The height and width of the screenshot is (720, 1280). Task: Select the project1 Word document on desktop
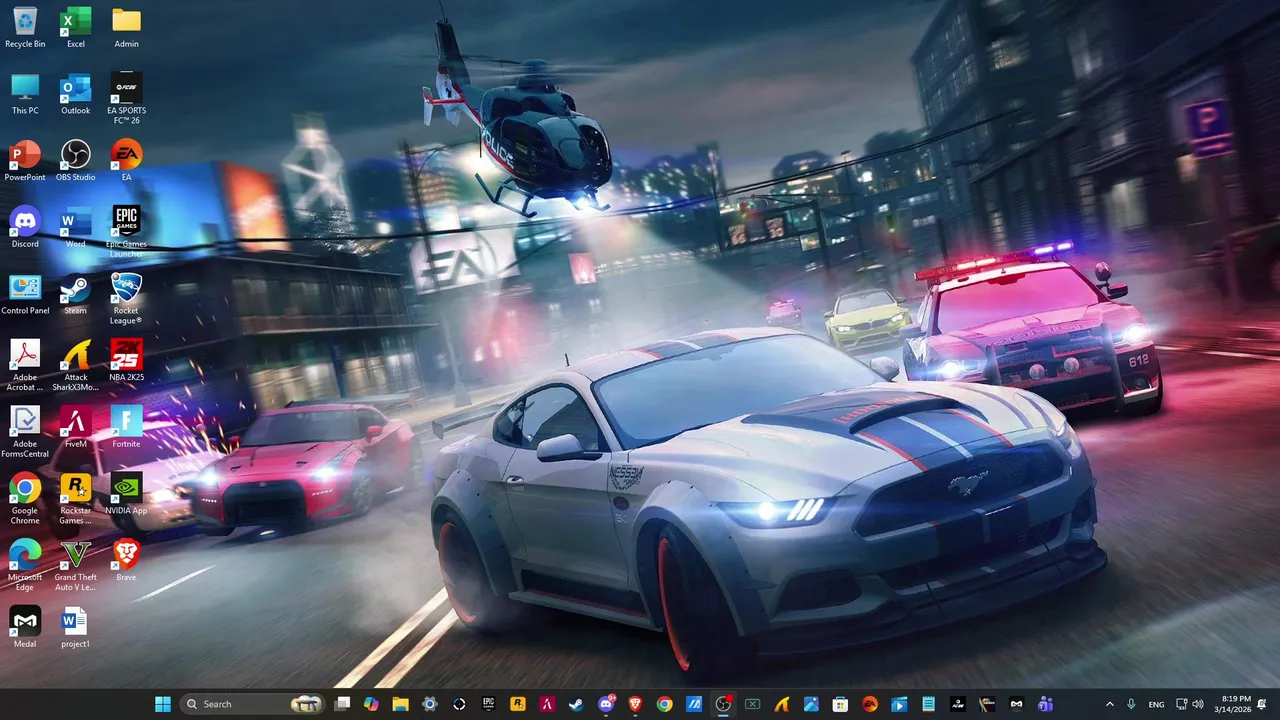(76, 627)
